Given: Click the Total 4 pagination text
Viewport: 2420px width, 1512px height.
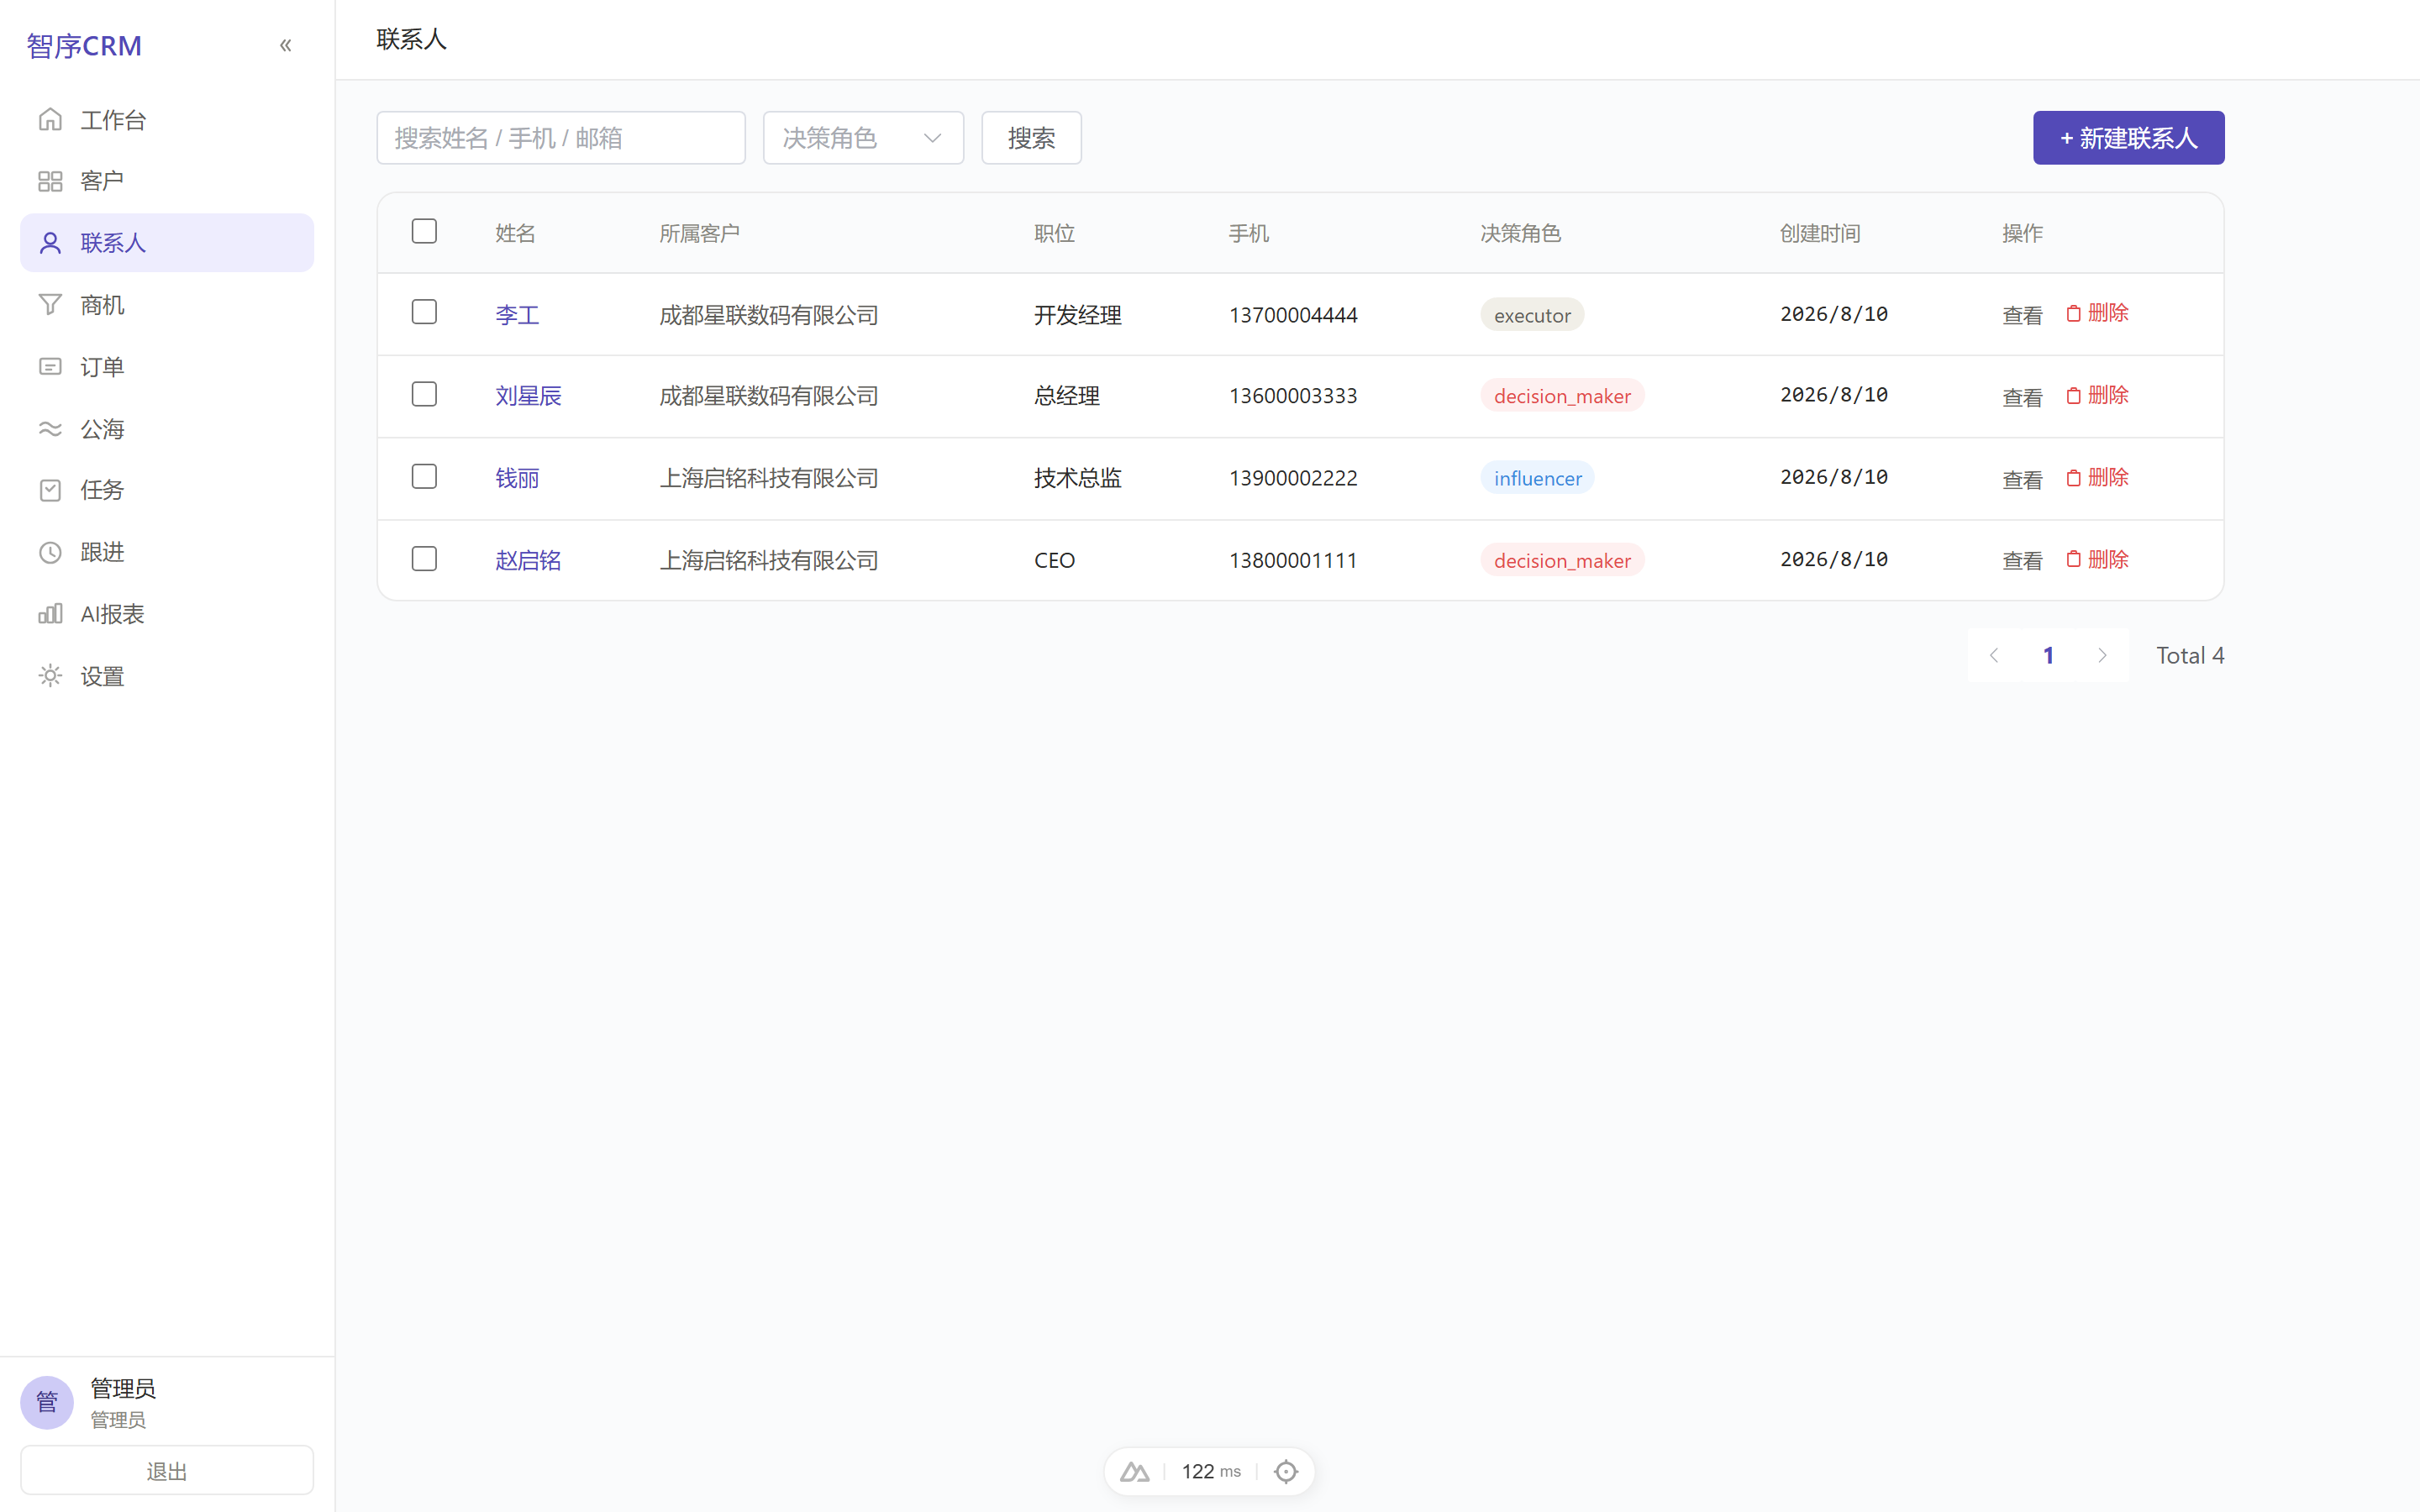Looking at the screenshot, I should (x=2190, y=655).
